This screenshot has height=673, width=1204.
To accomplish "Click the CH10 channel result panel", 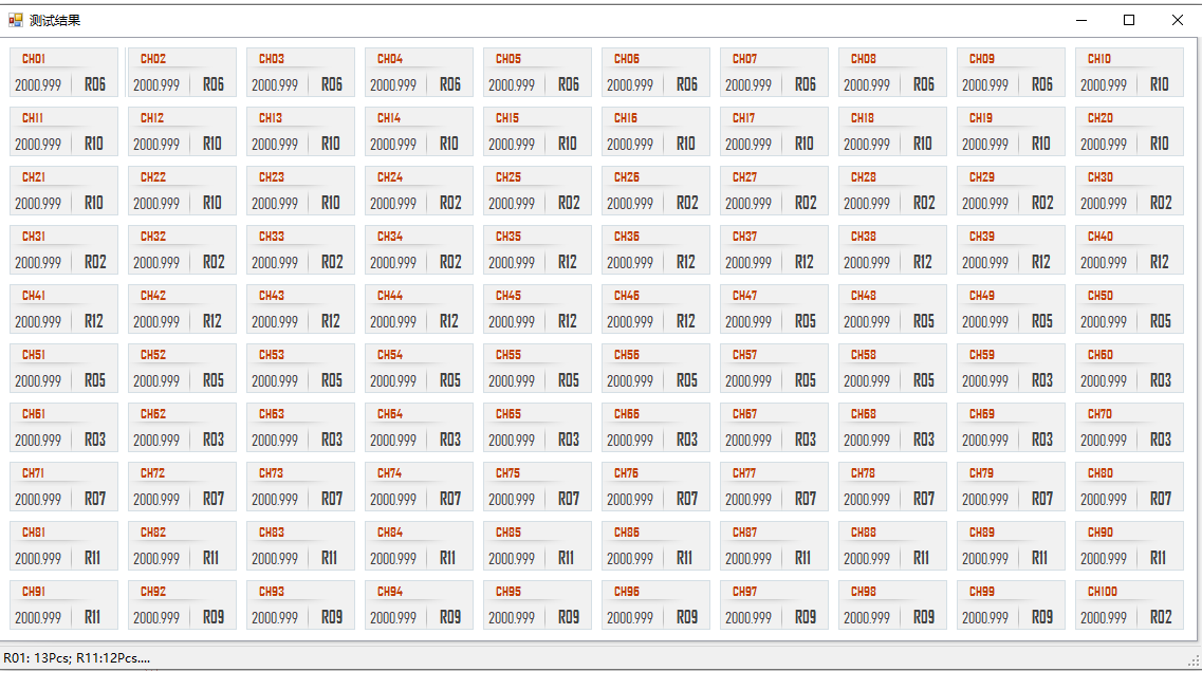I will (1129, 73).
